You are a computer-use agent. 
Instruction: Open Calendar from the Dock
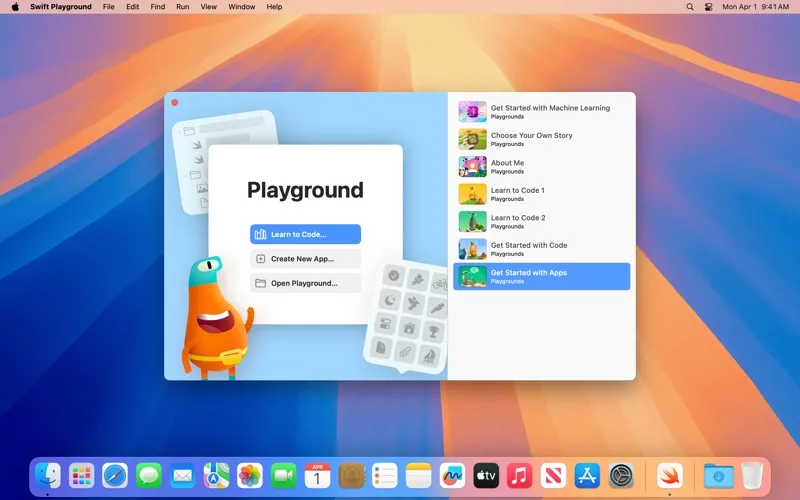tap(317, 476)
